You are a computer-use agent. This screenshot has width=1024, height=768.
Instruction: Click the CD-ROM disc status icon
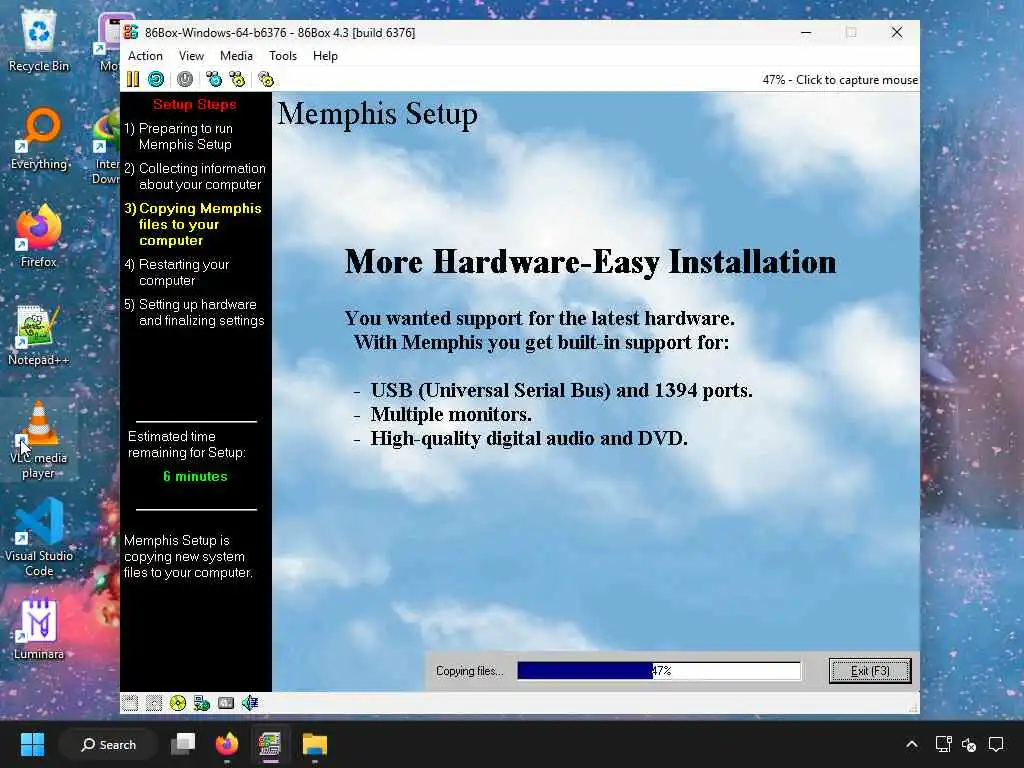click(178, 703)
